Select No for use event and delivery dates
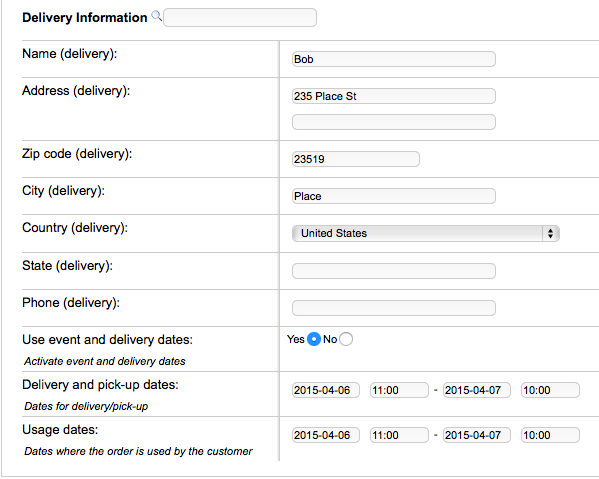 pyautogui.click(x=346, y=339)
